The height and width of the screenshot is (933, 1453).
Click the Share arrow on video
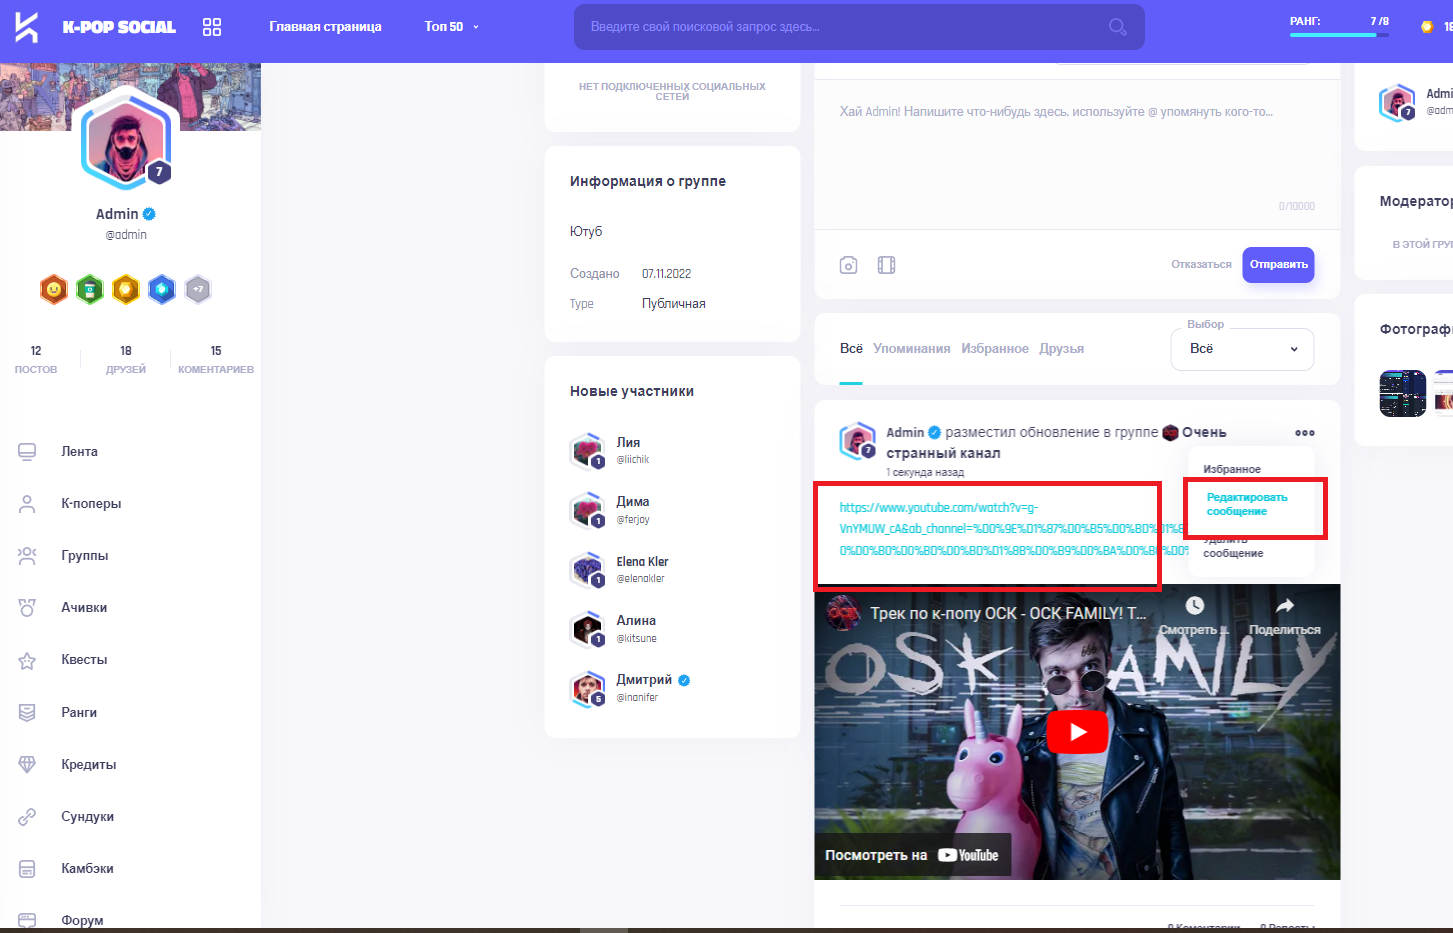[1285, 606]
